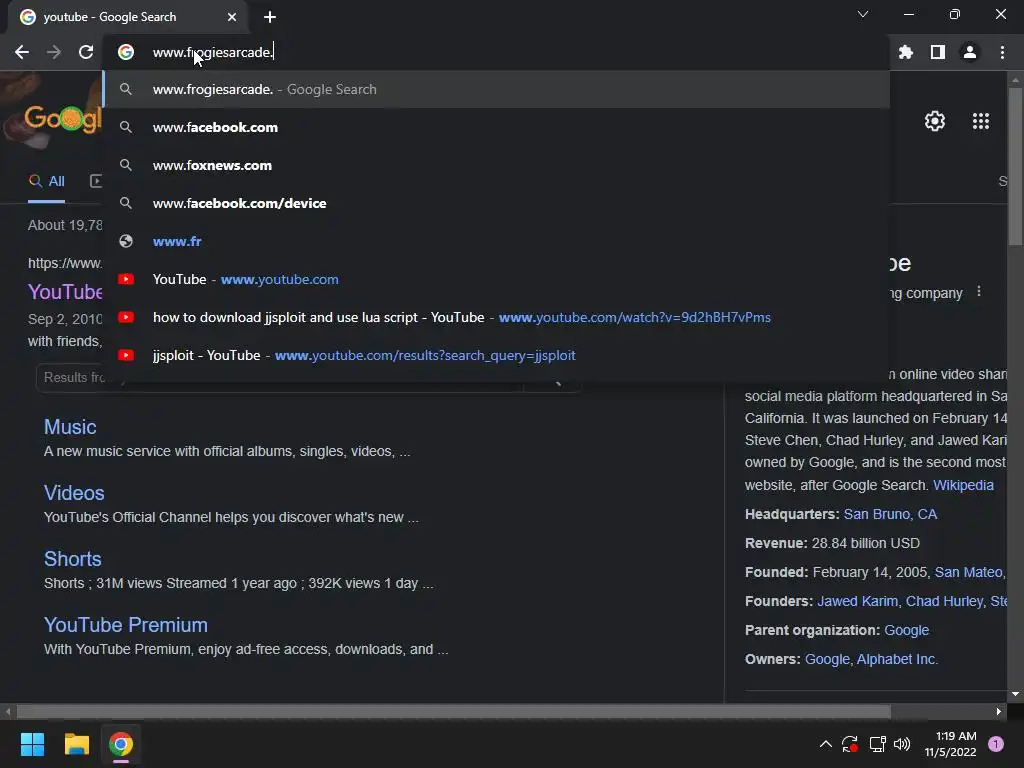Open the Alphabet Inc. owner link
The image size is (1024, 768).
tap(897, 659)
